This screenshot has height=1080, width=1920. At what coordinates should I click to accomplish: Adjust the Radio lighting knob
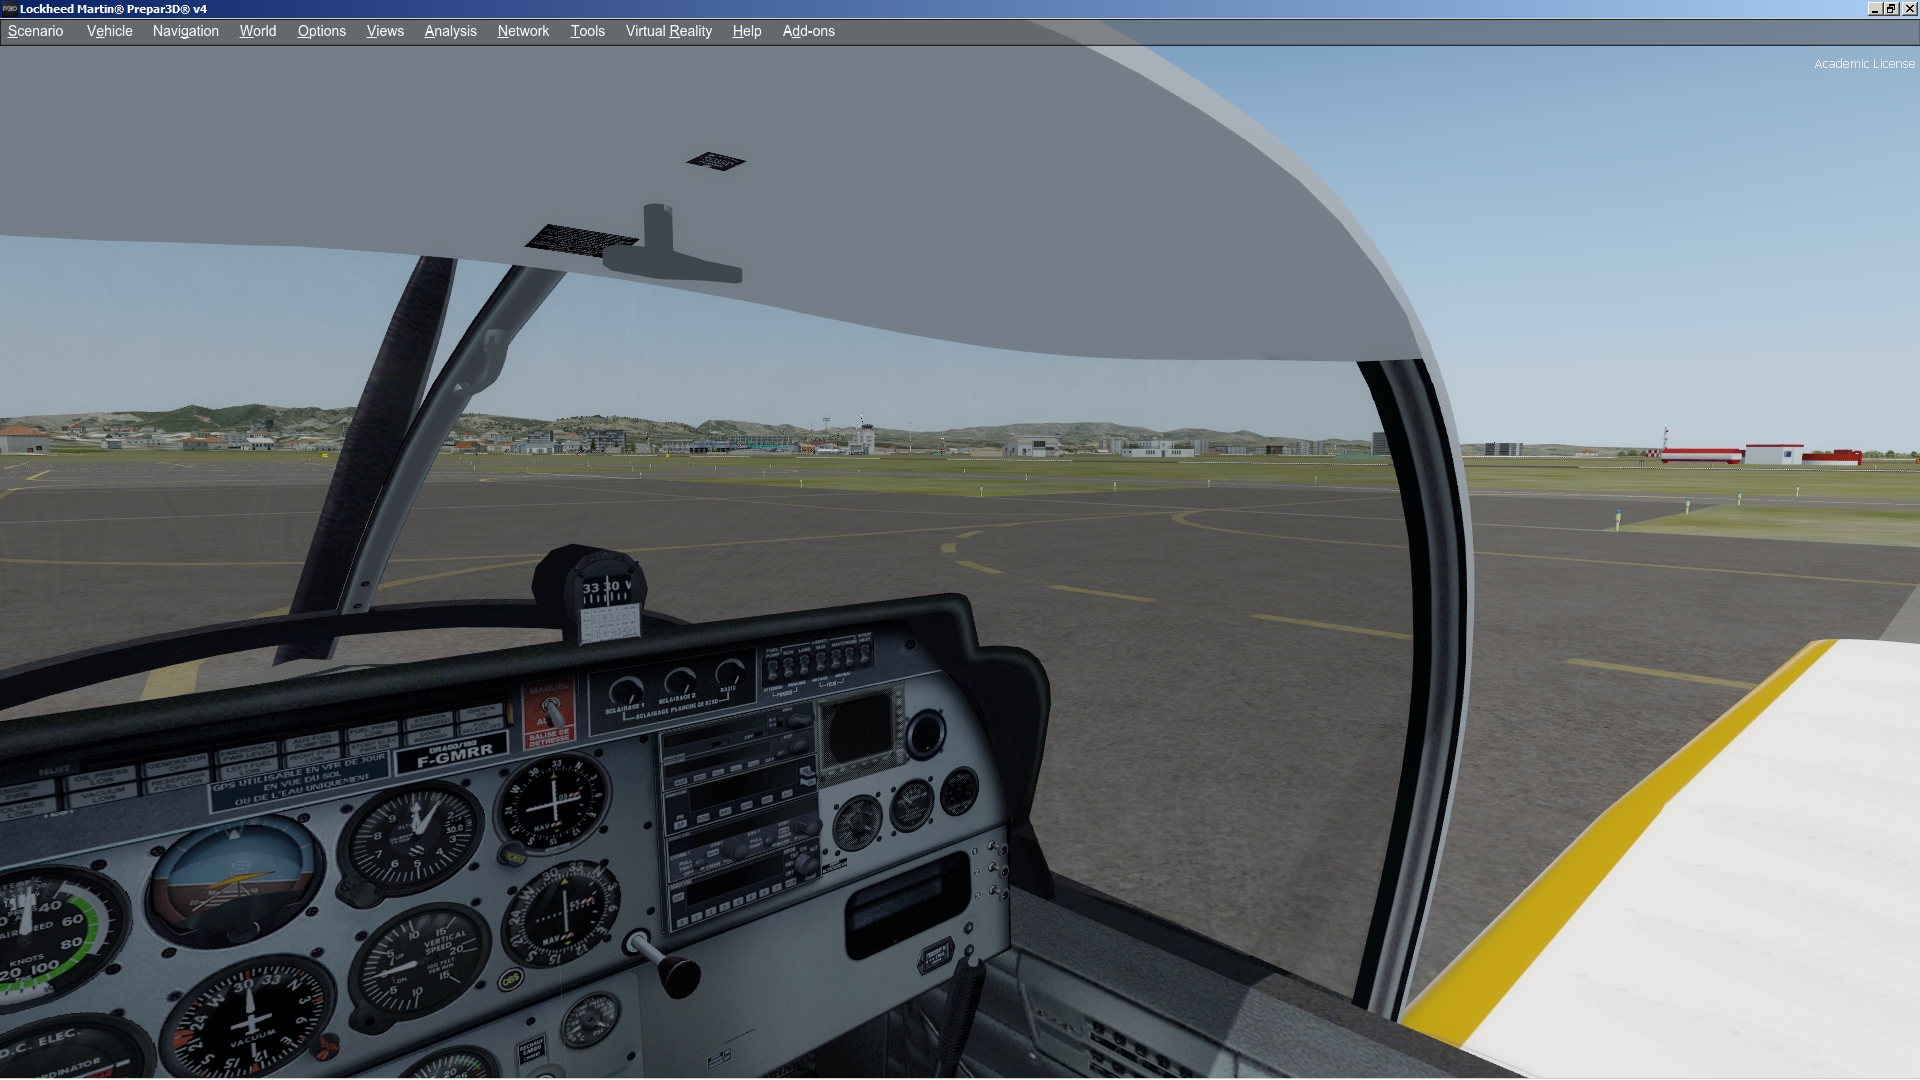(729, 672)
